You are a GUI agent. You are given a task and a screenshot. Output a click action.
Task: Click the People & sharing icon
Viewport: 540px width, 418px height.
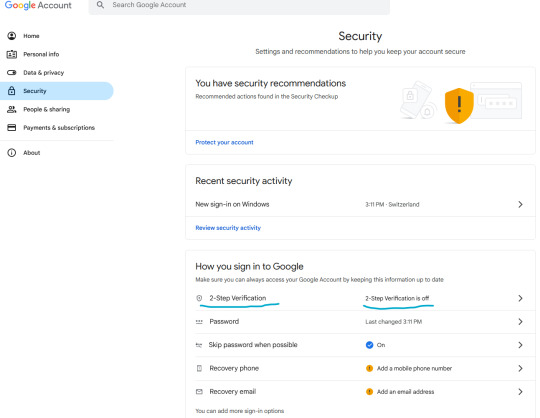tap(12, 109)
